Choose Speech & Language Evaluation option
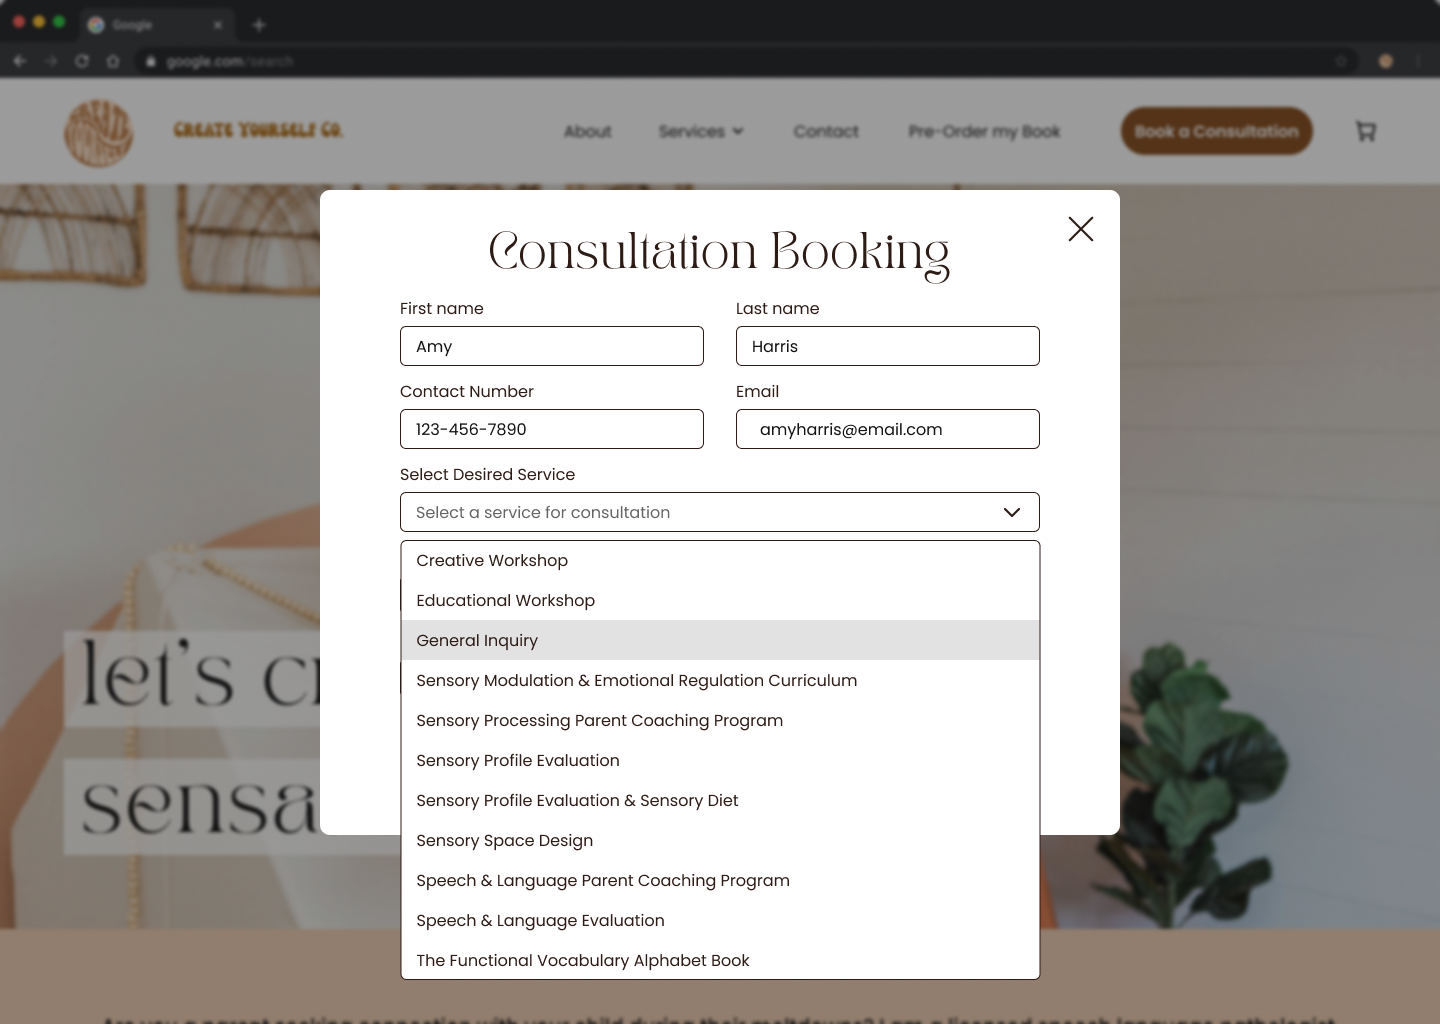The width and height of the screenshot is (1440, 1024). [x=720, y=920]
